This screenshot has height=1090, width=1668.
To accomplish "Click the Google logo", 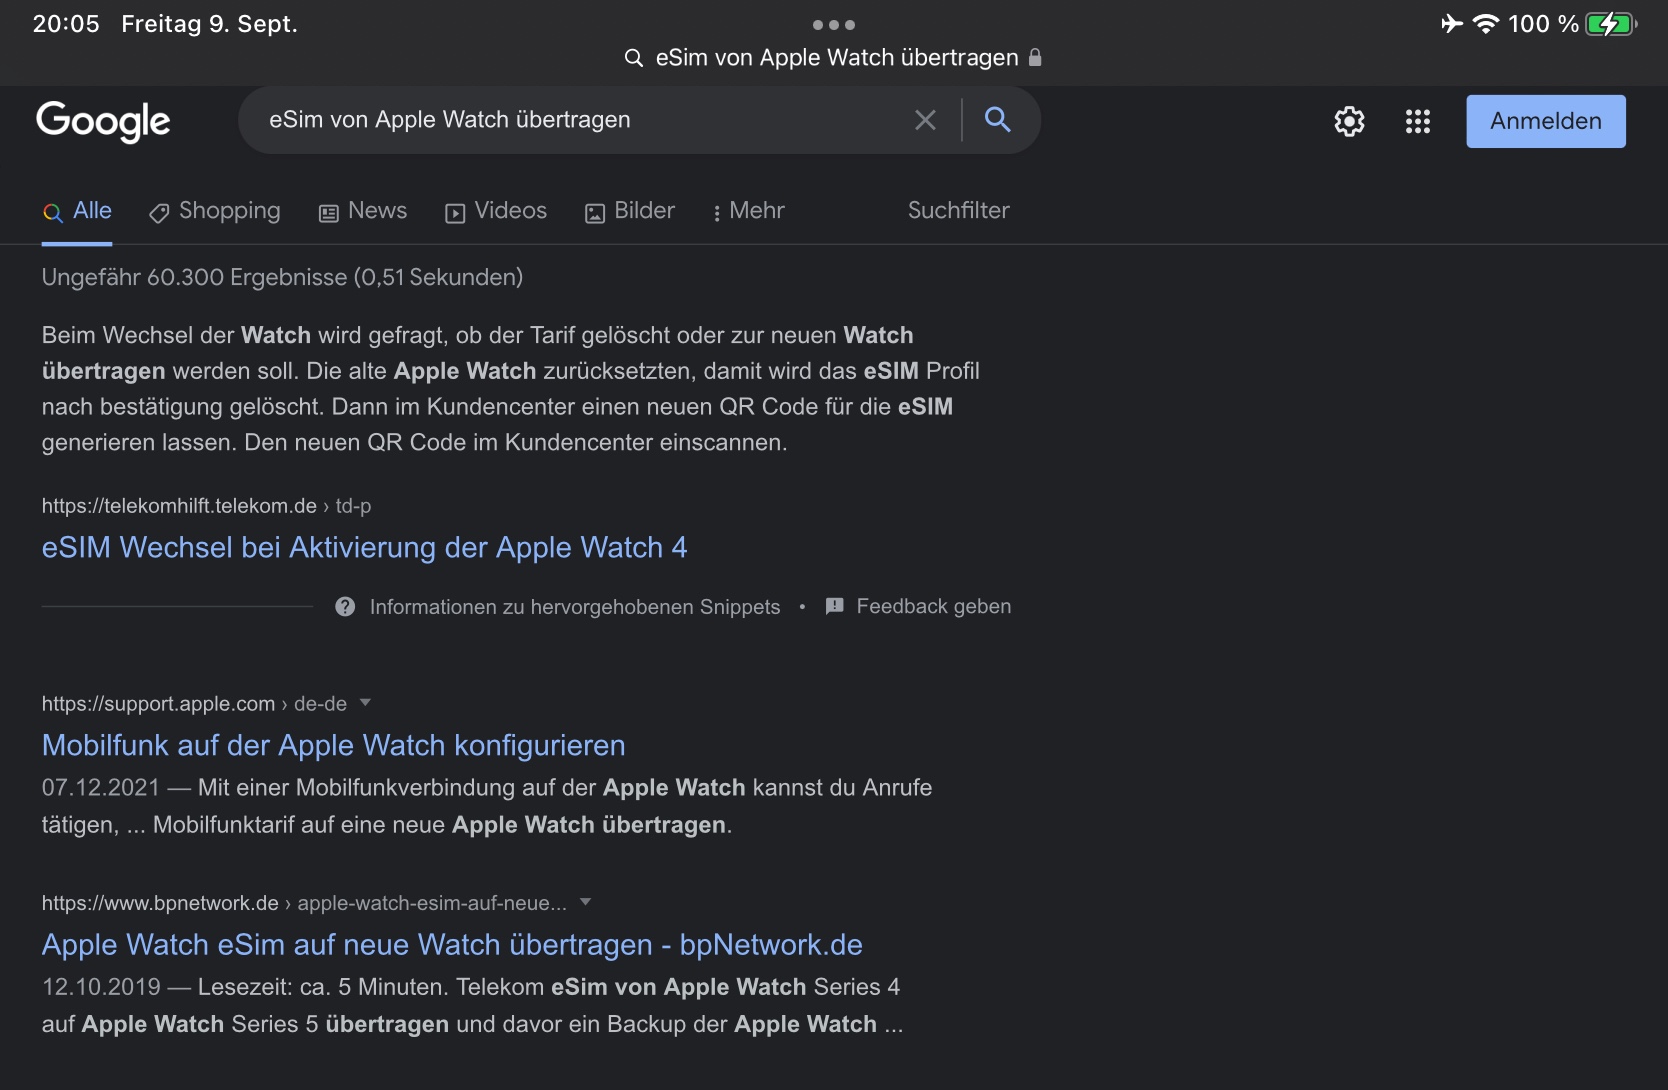I will 103,121.
